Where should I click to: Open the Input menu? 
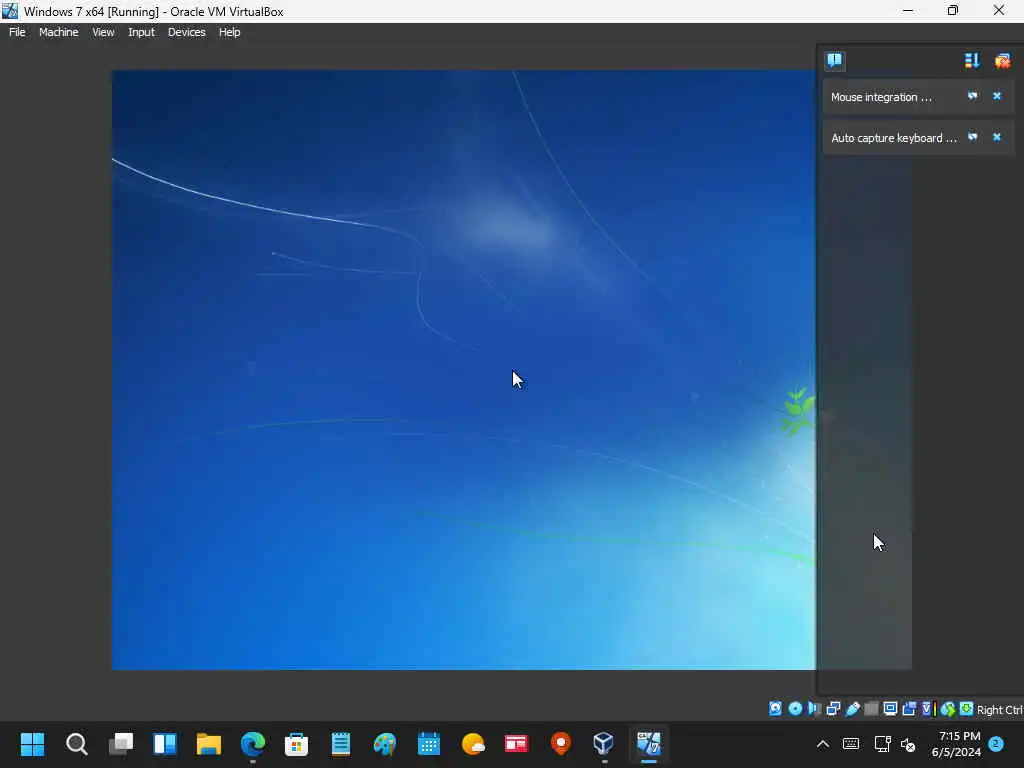141,32
